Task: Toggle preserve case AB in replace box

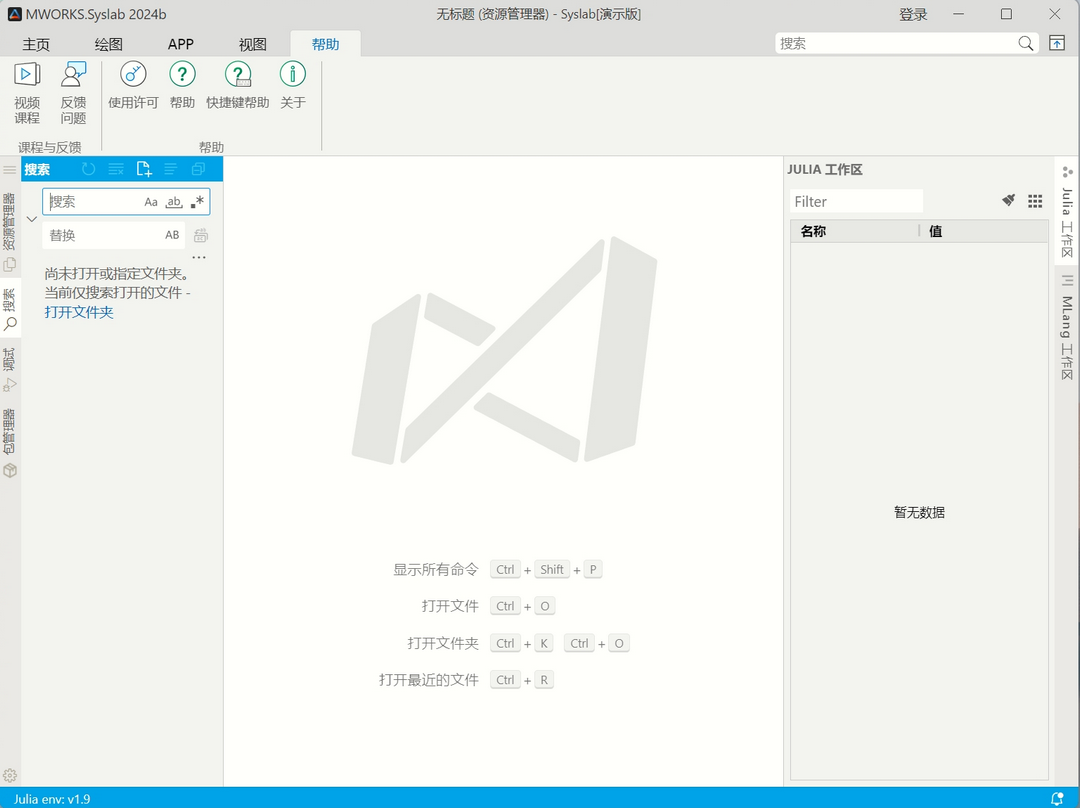Action: pyautogui.click(x=172, y=235)
